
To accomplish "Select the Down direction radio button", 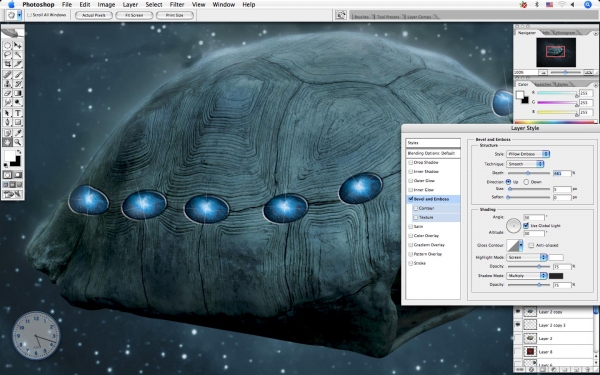I will (526, 182).
